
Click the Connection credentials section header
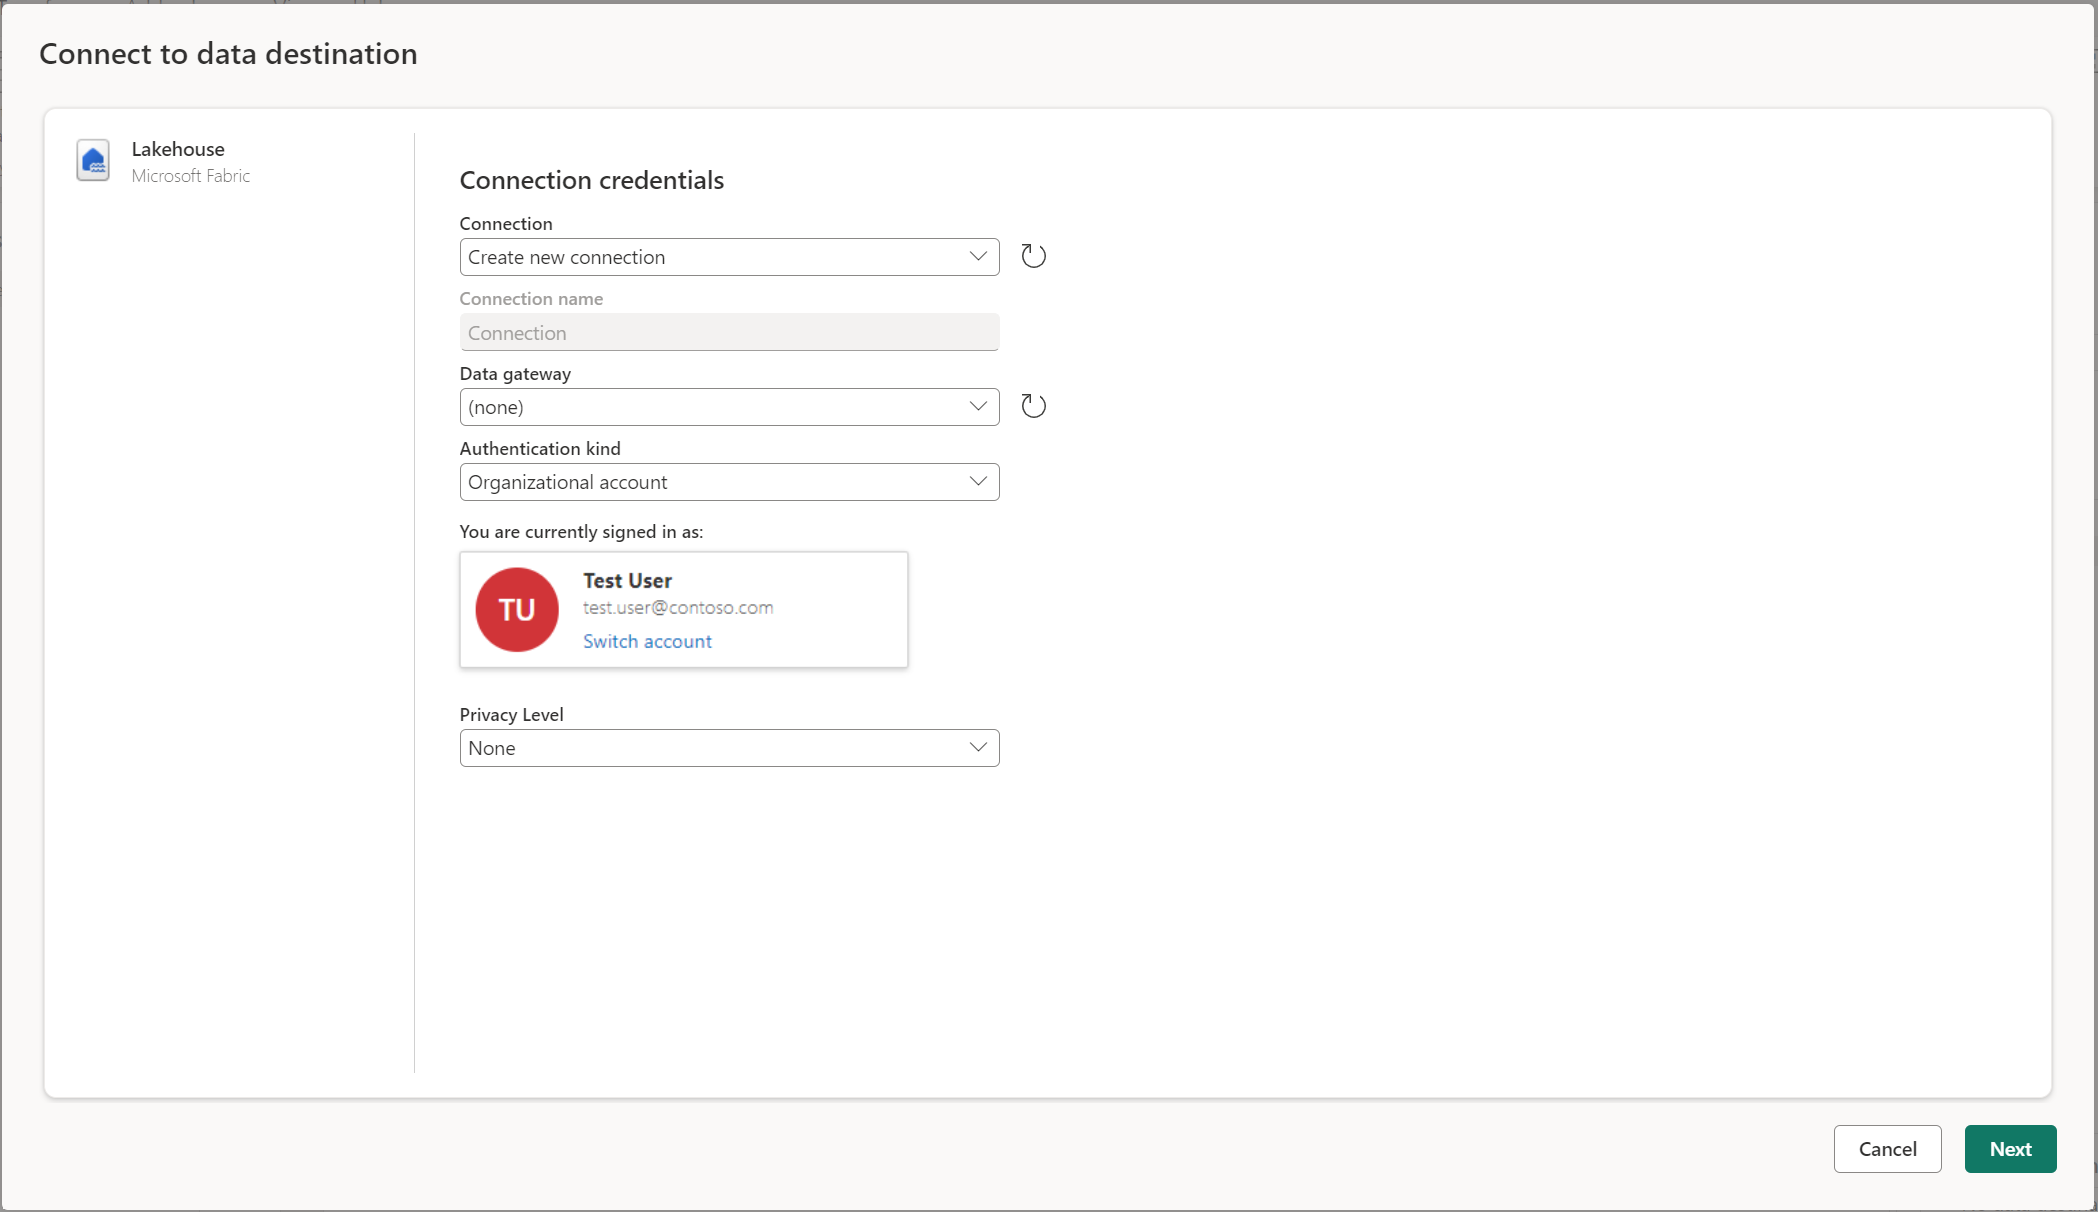tap(593, 179)
